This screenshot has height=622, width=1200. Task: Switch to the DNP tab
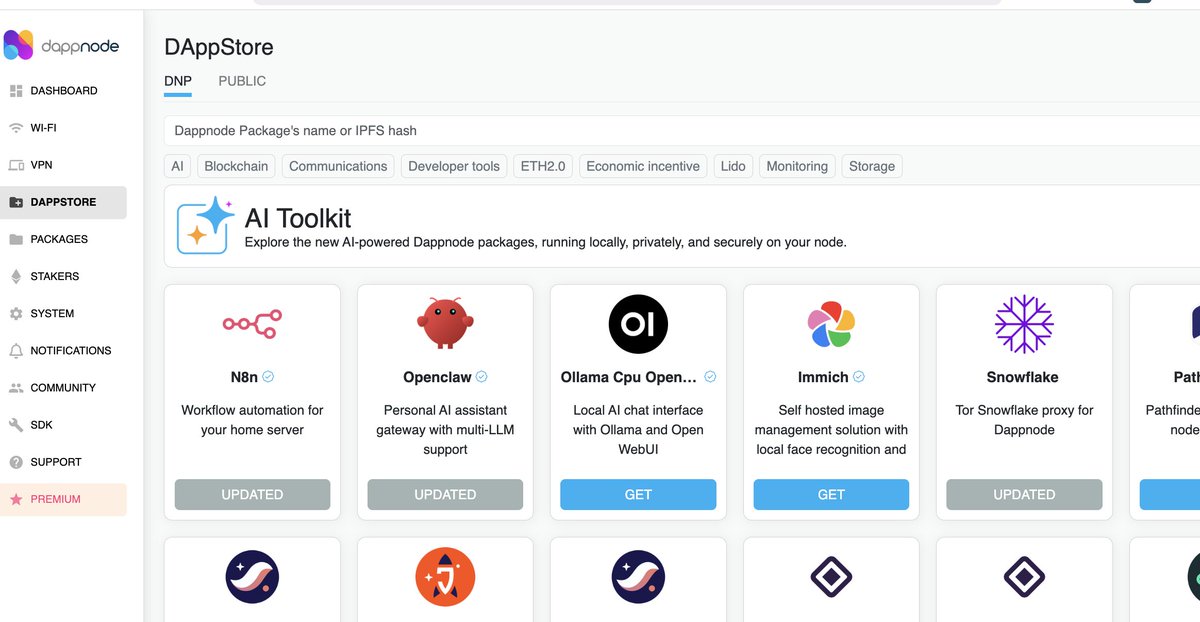coord(178,81)
